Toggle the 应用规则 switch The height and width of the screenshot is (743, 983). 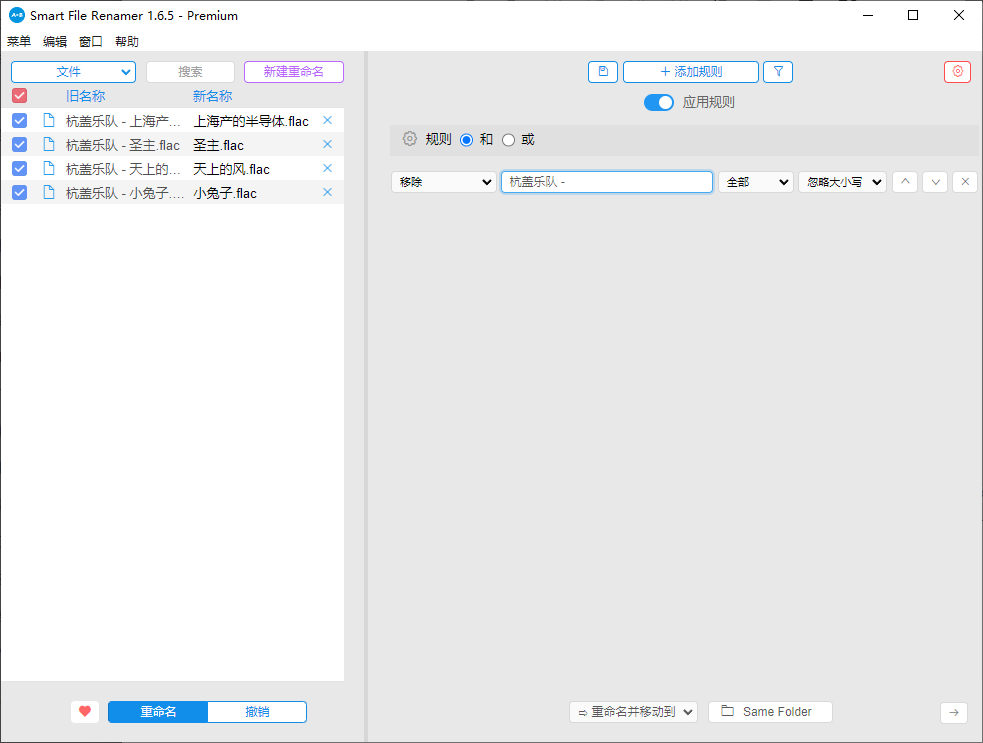click(x=659, y=102)
